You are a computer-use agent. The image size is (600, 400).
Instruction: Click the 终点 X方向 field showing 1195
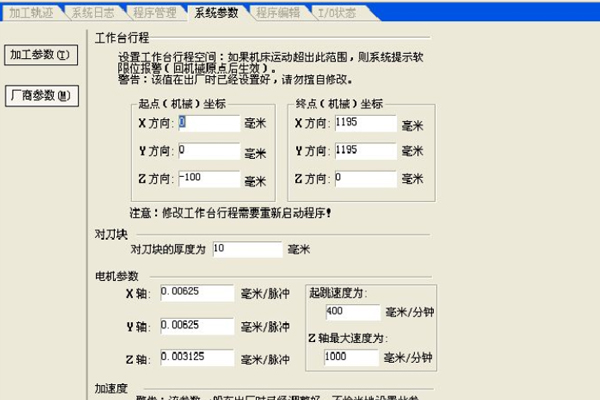[x=365, y=123]
